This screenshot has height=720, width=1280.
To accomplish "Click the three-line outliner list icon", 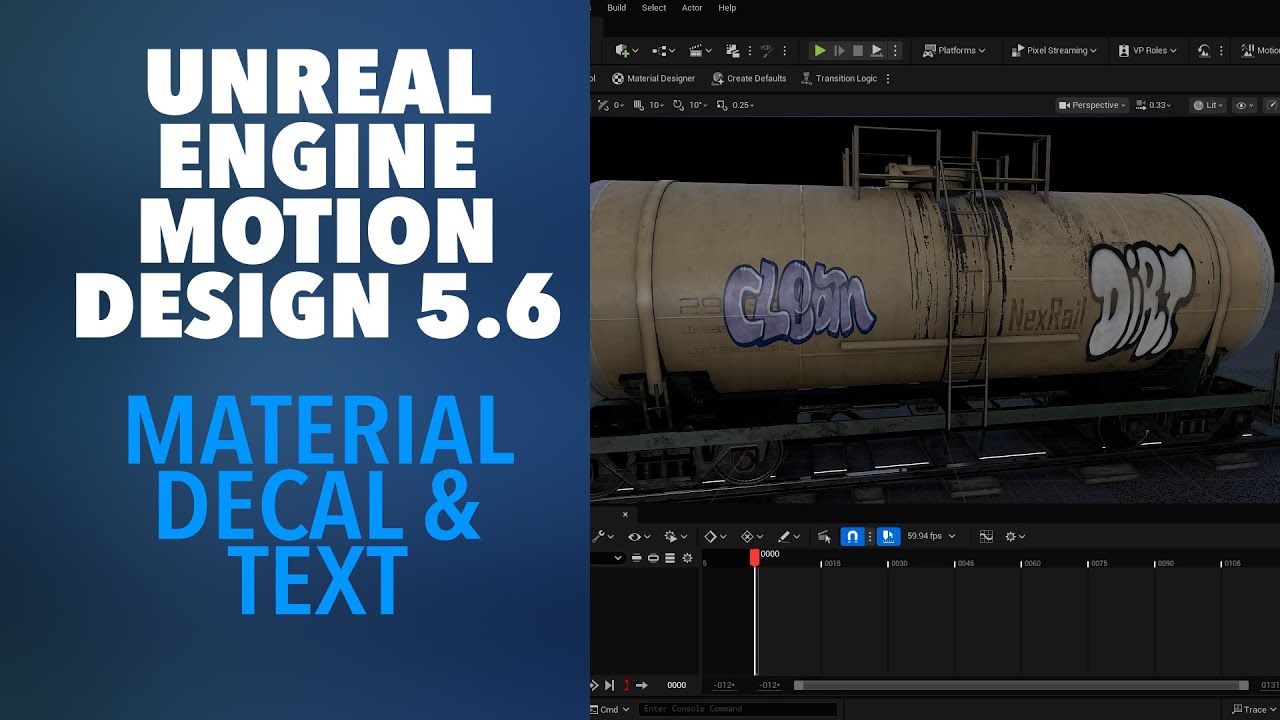I will tap(670, 558).
